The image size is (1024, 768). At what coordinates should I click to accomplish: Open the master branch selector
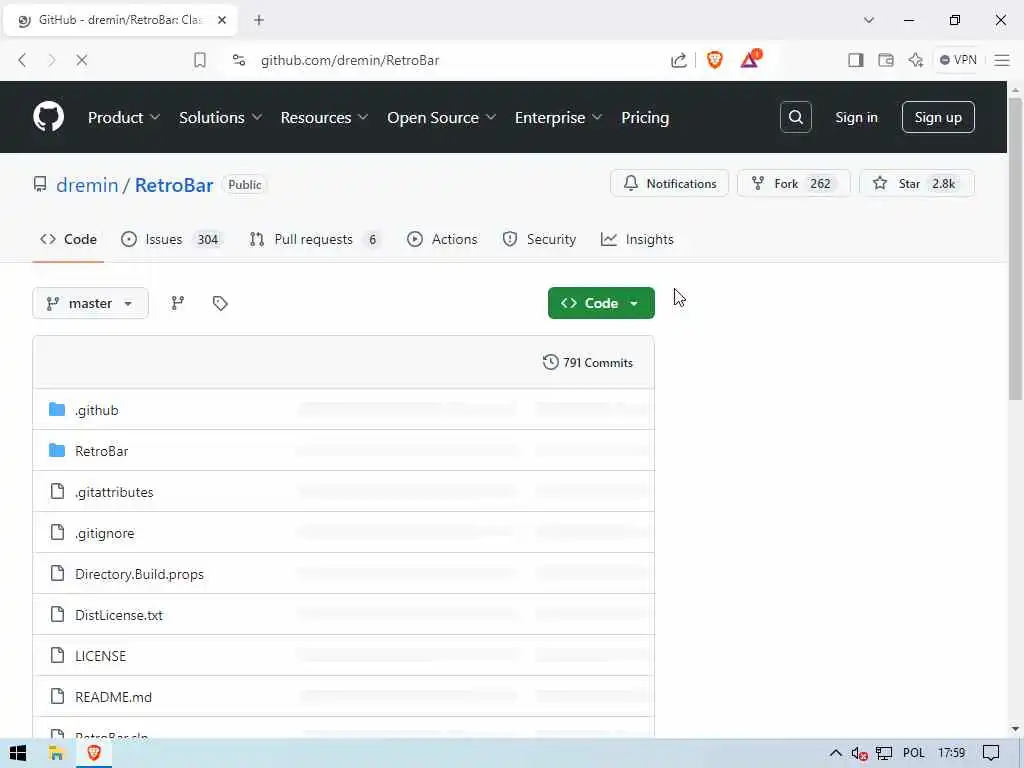[x=90, y=303]
